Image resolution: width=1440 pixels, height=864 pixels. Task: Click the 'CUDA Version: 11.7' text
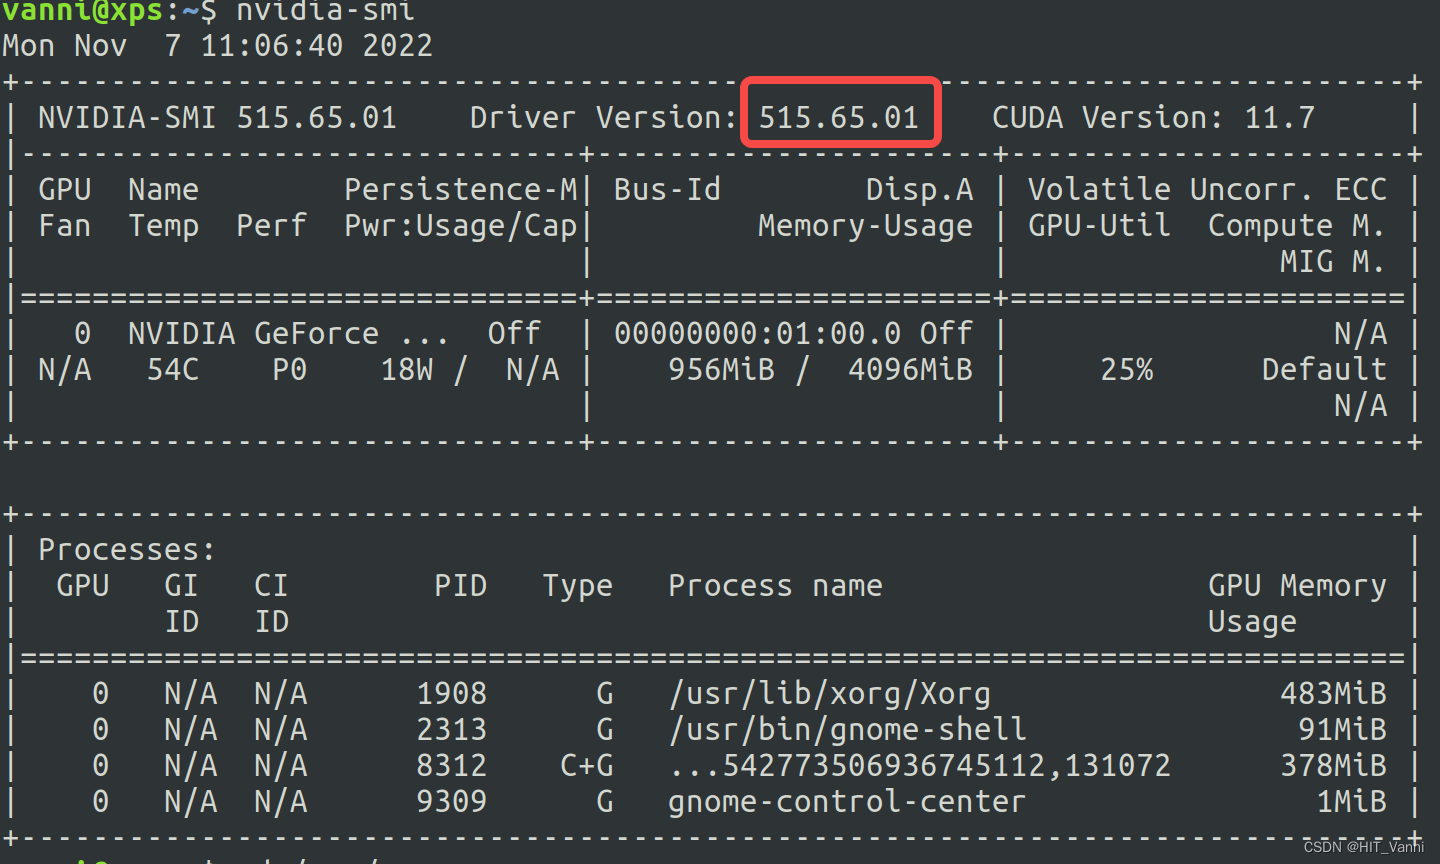1153,118
